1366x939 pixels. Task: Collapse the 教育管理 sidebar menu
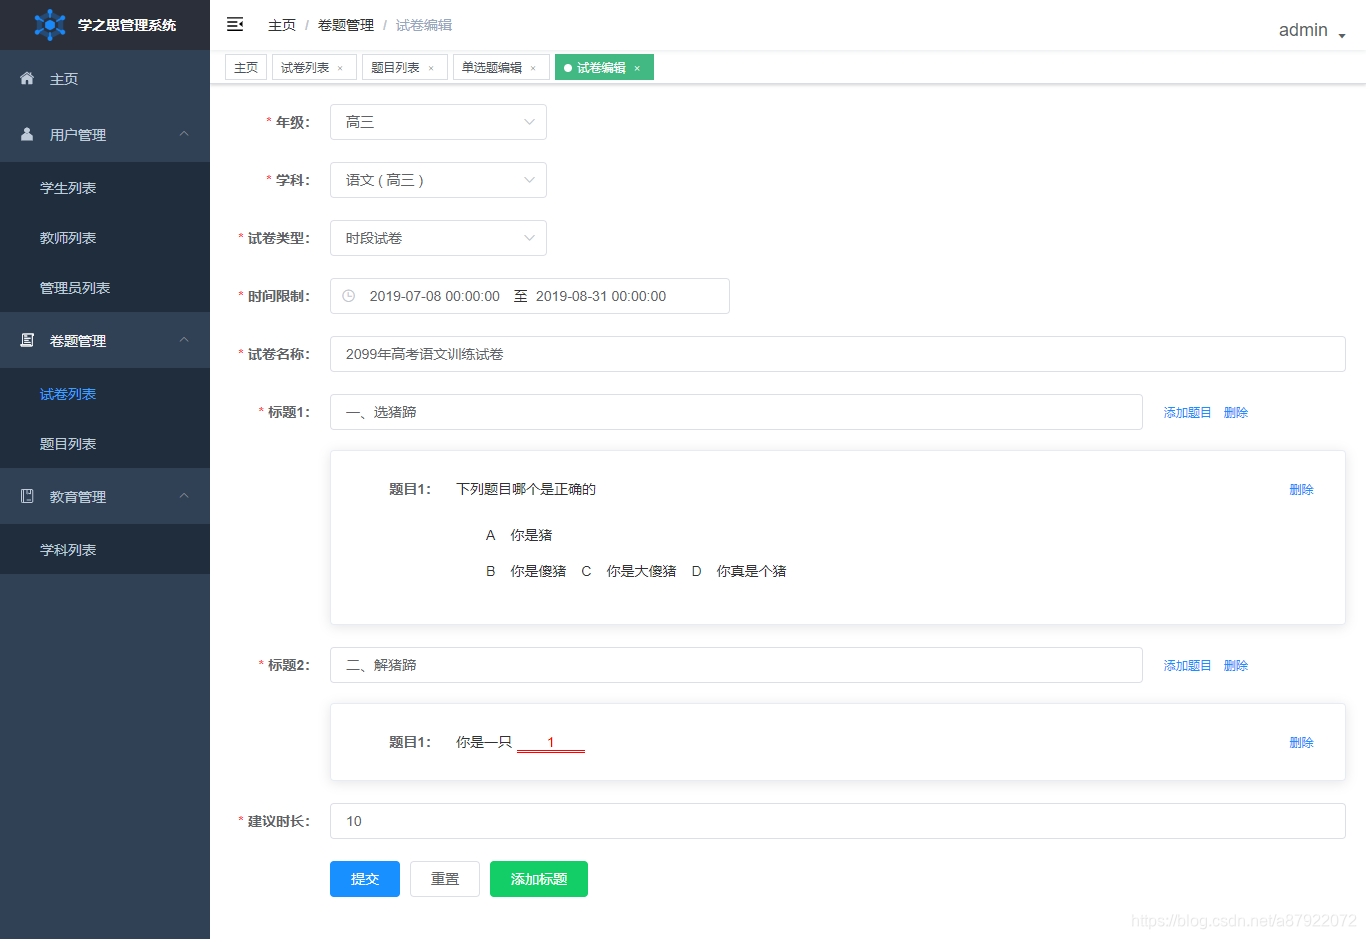point(105,496)
